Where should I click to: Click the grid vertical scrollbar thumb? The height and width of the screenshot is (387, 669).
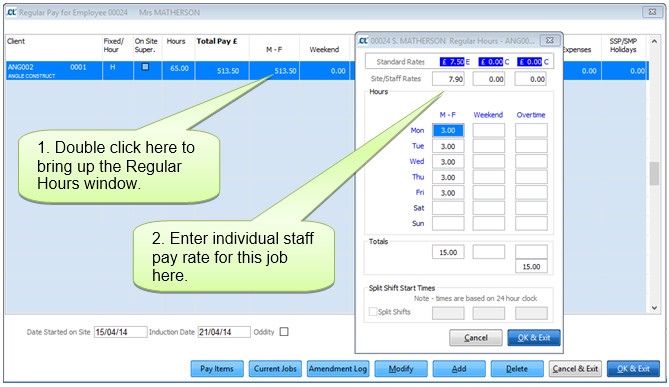click(x=654, y=173)
